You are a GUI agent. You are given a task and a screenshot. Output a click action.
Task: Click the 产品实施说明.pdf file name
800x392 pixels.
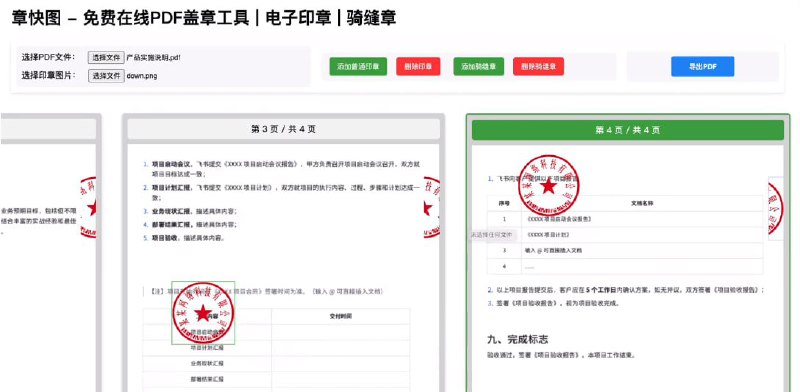[153, 58]
